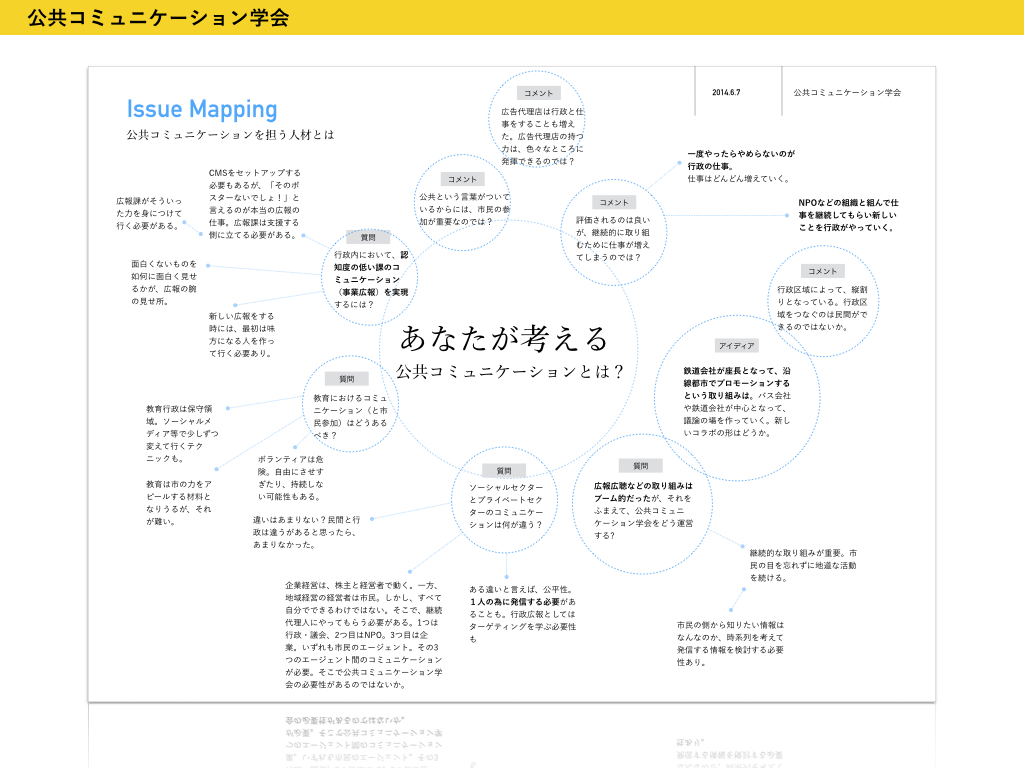Select the コメント tag above '評価されるのは良い'

pyautogui.click(x=612, y=202)
